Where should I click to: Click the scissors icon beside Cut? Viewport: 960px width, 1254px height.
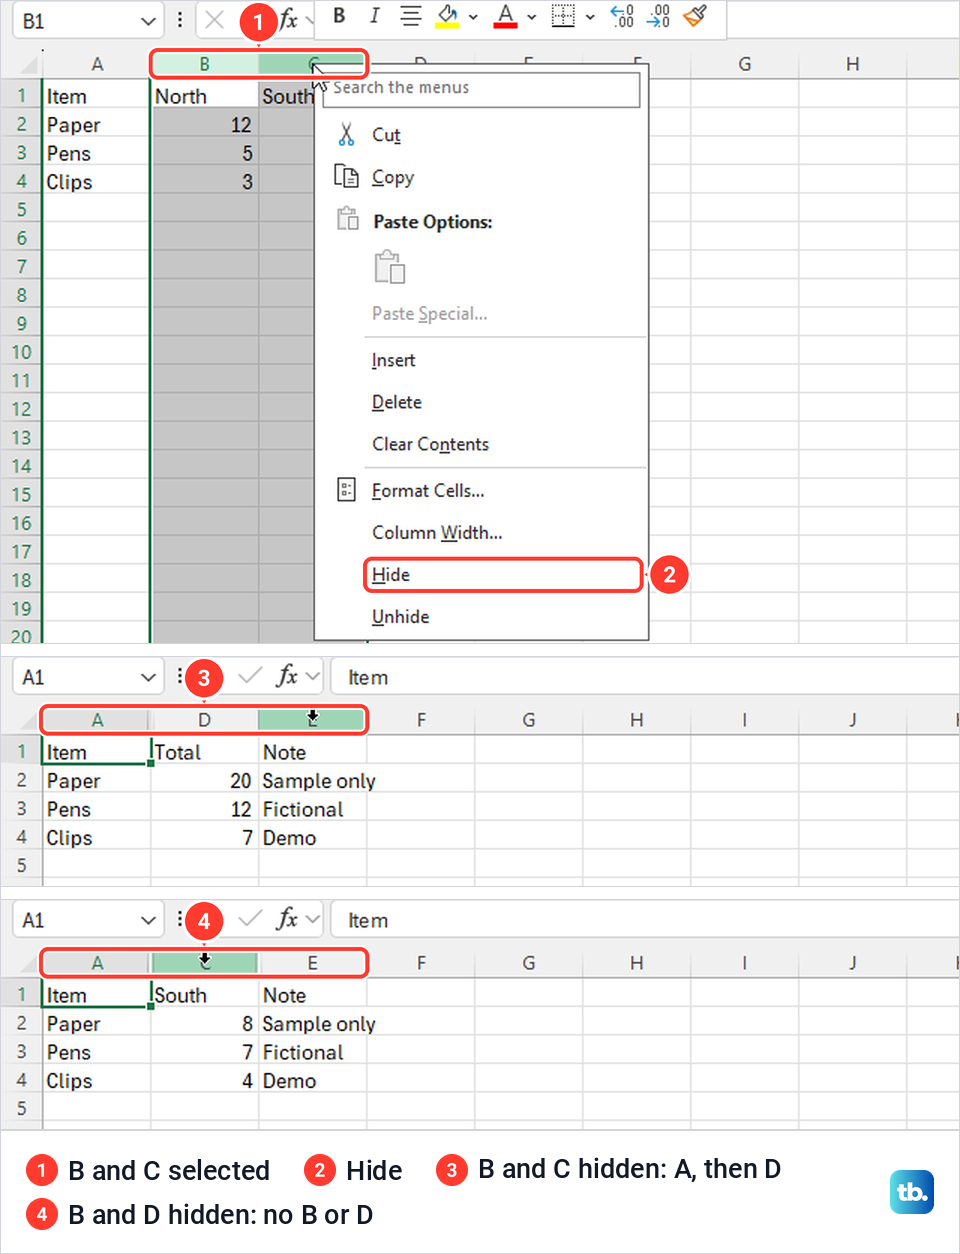point(346,134)
